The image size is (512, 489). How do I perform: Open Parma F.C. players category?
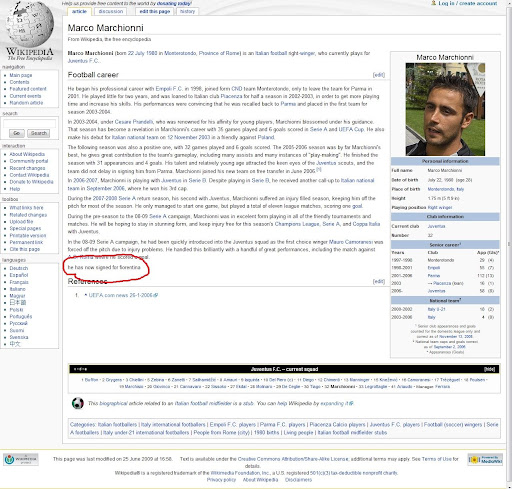(282, 425)
